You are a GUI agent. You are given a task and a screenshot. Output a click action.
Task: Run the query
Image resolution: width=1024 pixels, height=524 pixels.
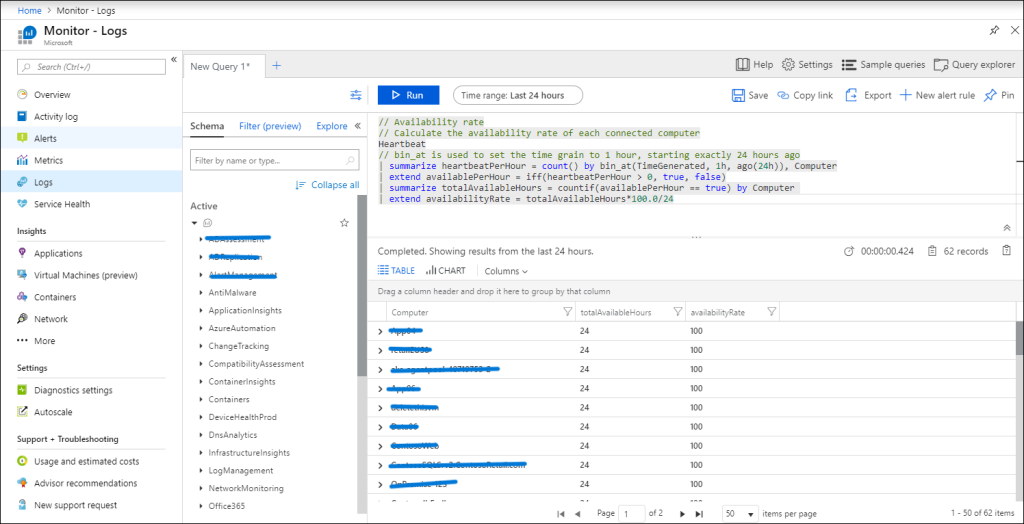point(408,95)
